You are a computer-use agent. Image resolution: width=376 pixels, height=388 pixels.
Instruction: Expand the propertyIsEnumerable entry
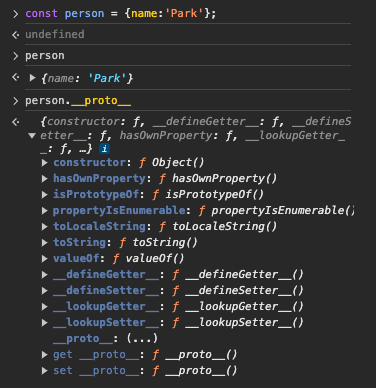click(44, 211)
